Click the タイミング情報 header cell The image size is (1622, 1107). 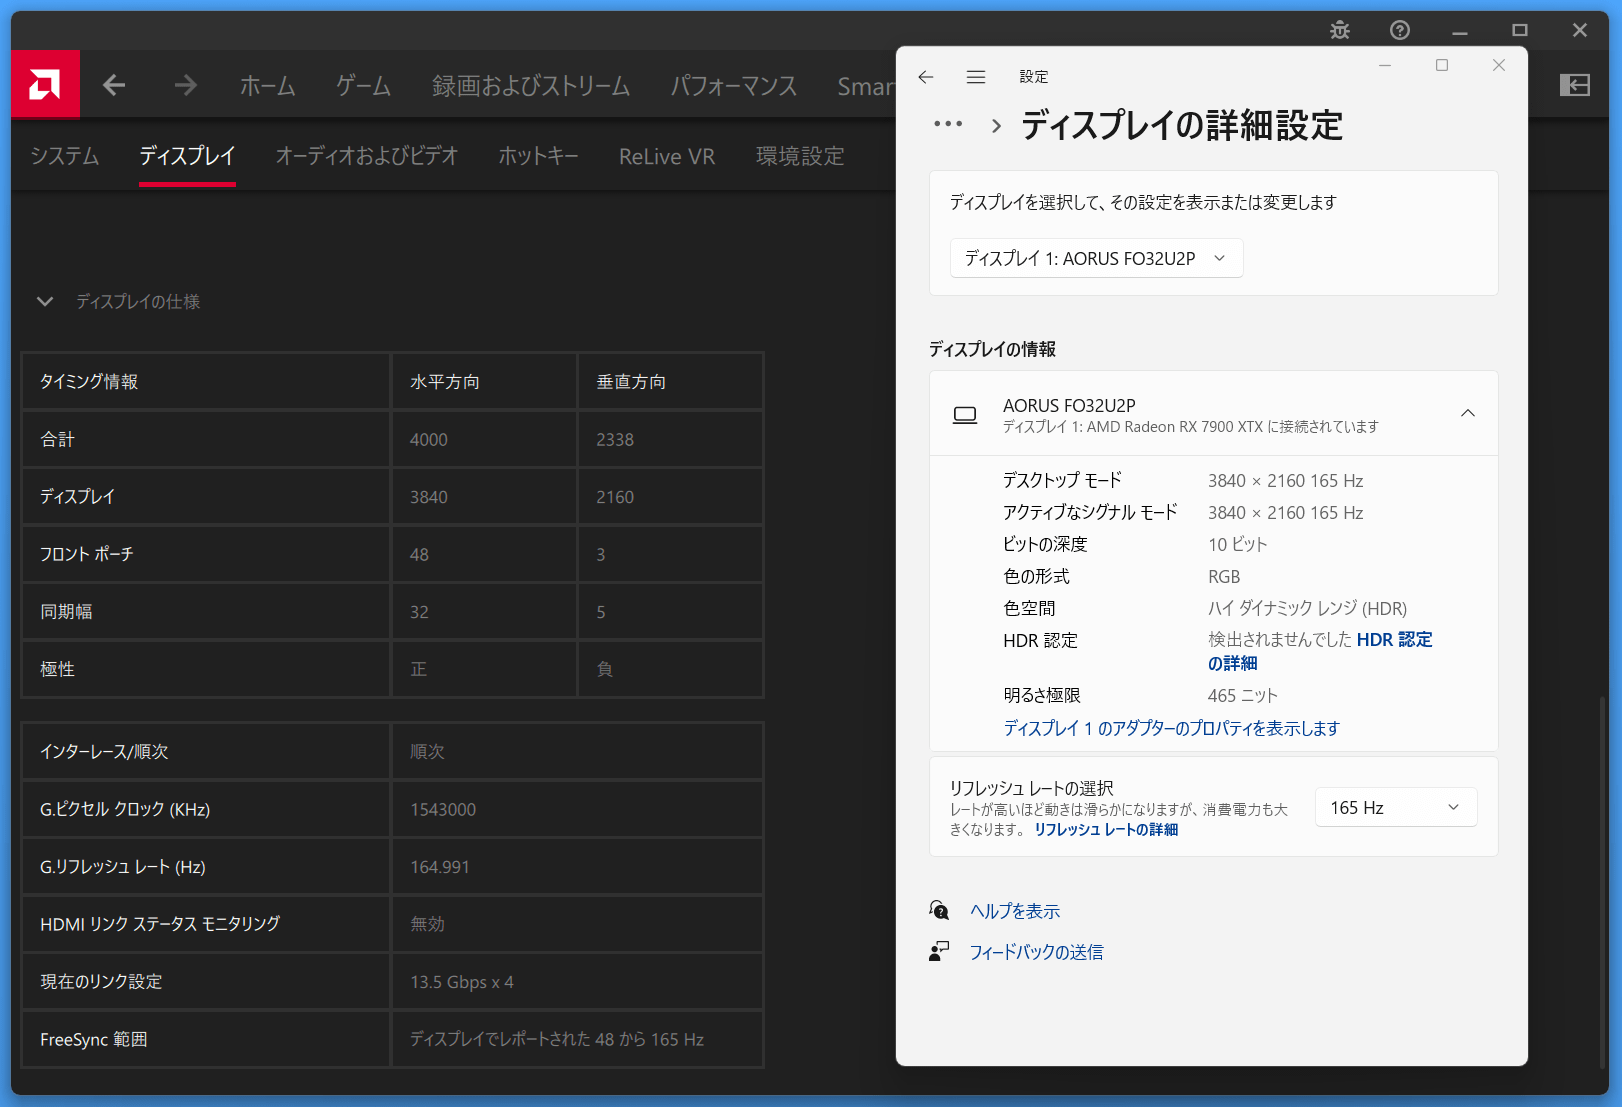coord(205,381)
